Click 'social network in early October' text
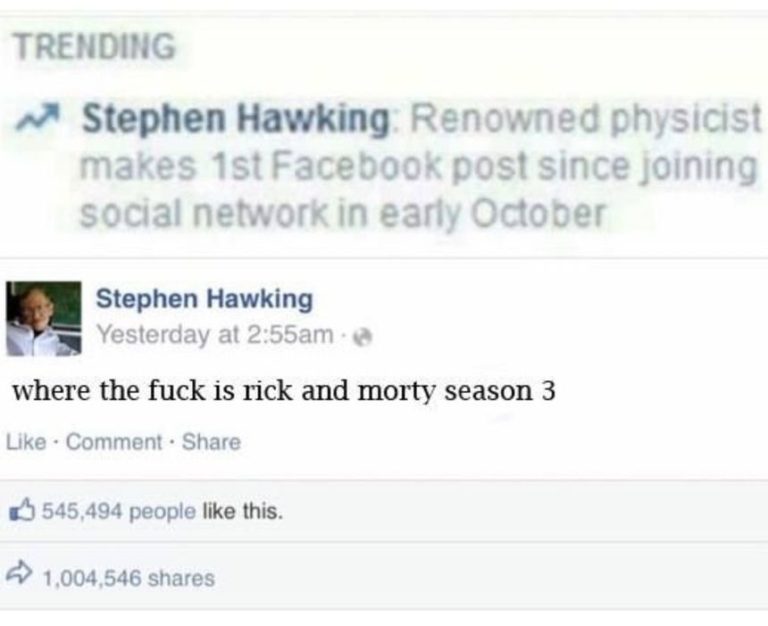768x626 pixels. (342, 213)
